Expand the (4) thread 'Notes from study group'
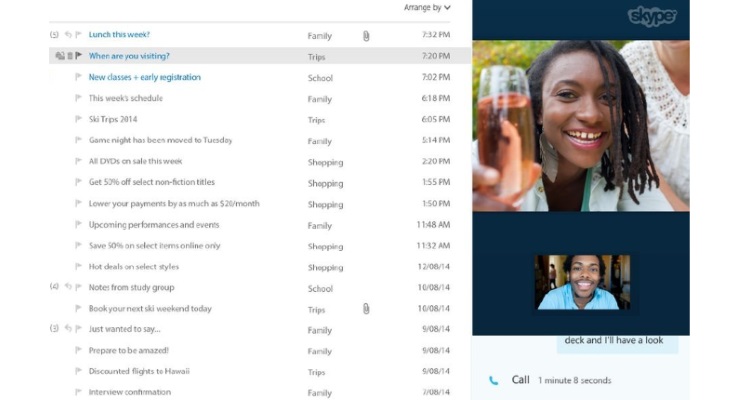This screenshot has width=740, height=400. click(54, 287)
